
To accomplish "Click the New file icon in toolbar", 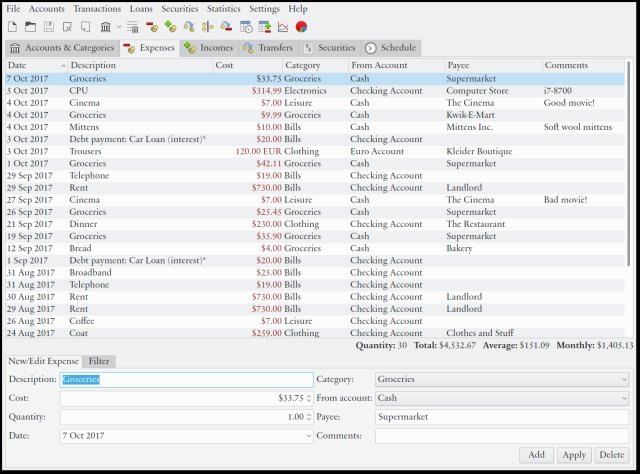I will [12, 26].
